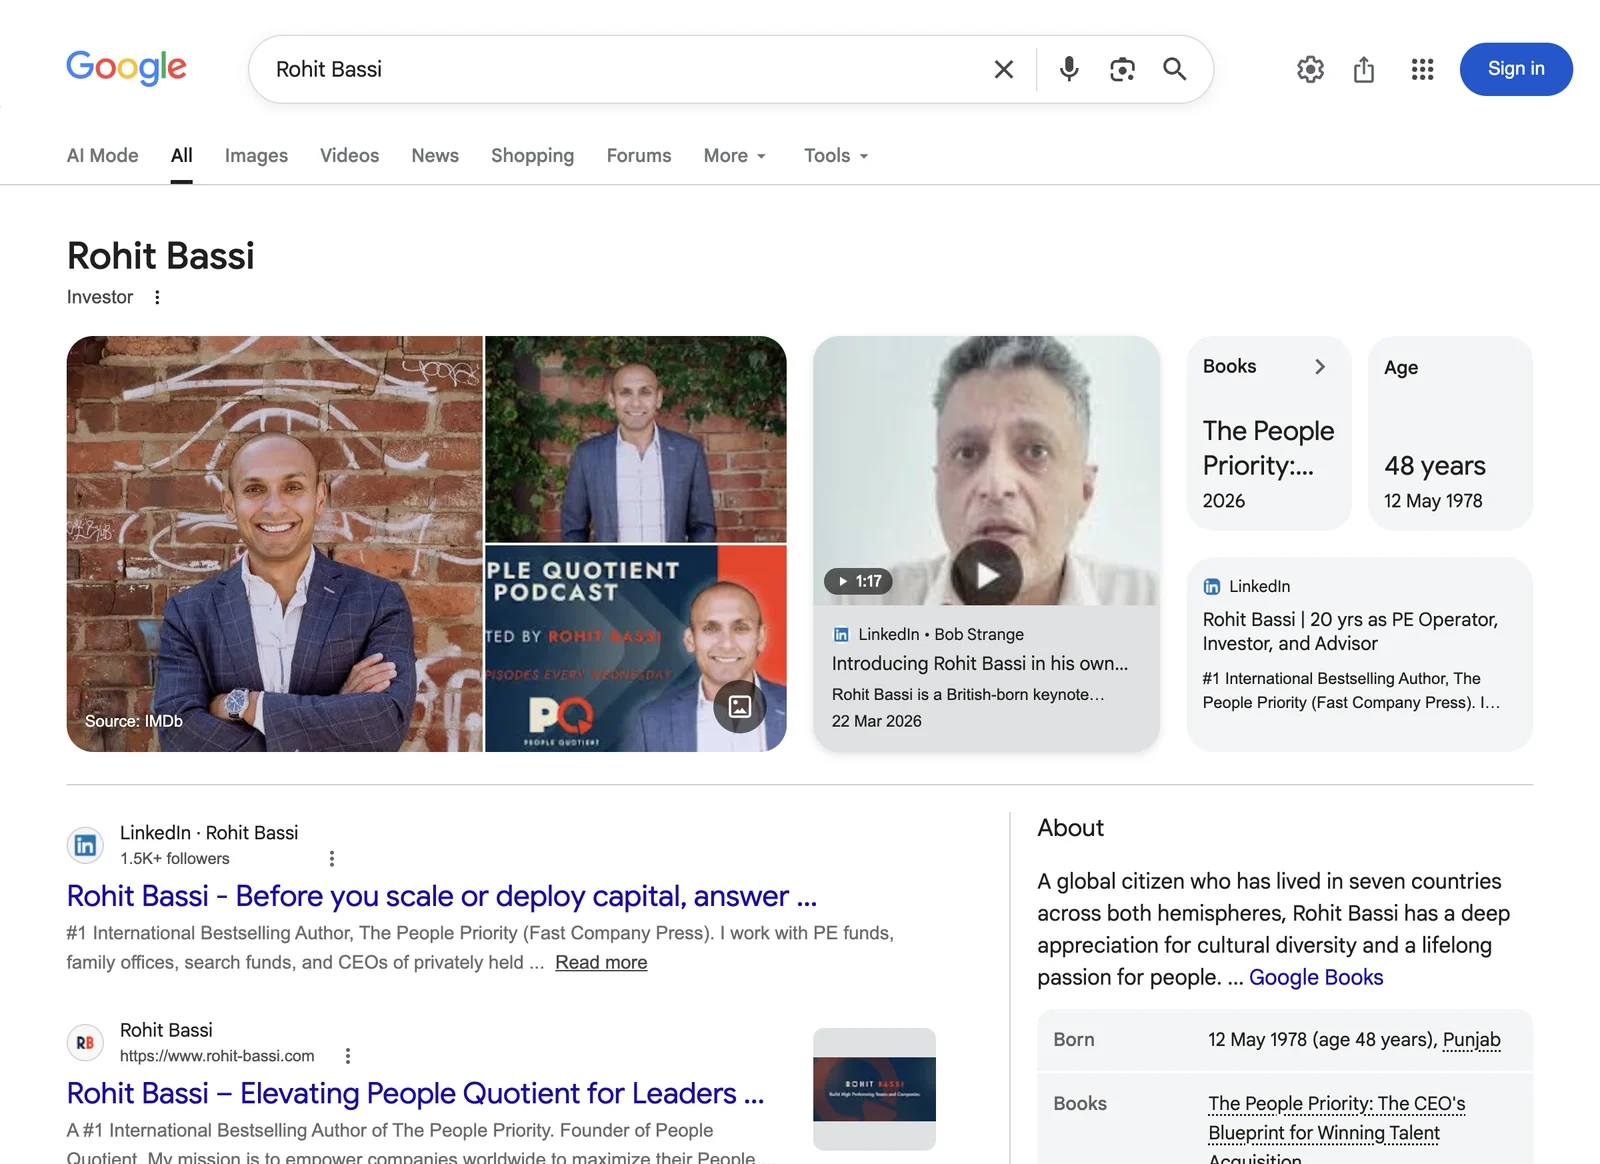Click the Google logo
Viewport: 1600px width, 1164px height.
click(126, 68)
